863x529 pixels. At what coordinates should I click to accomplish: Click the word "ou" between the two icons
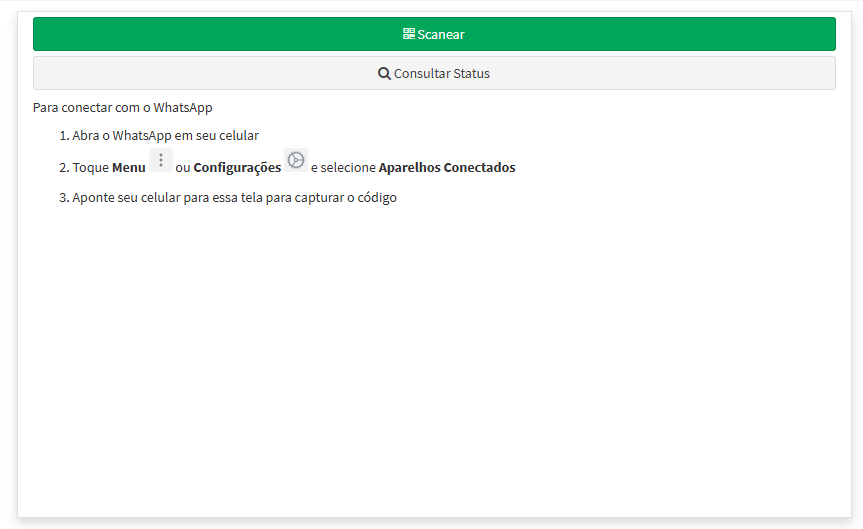coord(183,168)
